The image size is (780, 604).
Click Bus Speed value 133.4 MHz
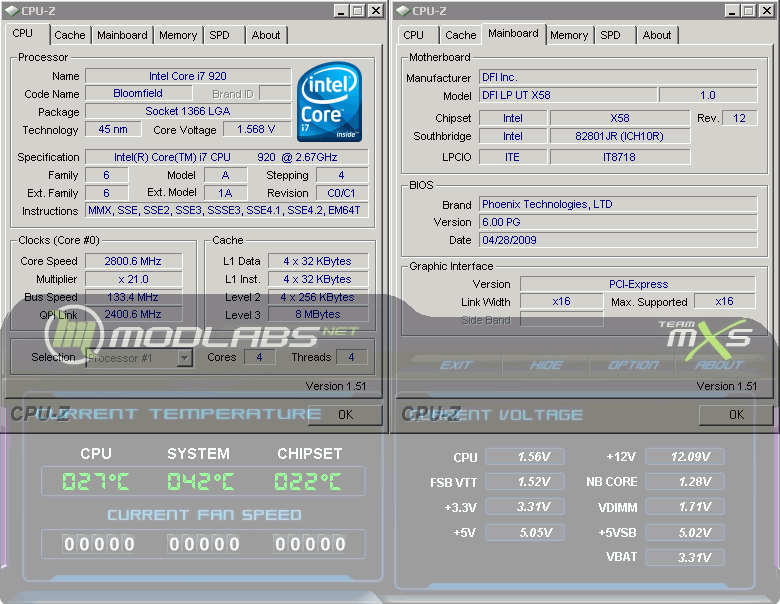click(133, 297)
